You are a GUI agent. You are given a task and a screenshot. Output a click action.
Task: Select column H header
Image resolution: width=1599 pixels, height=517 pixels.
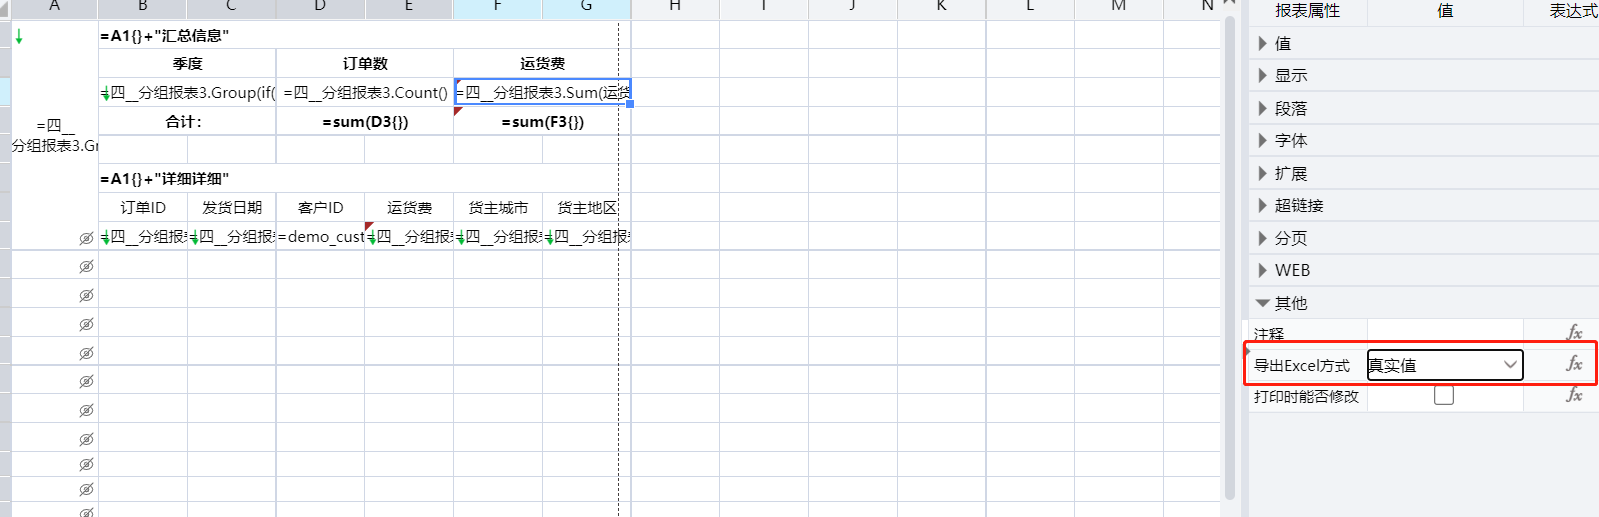tap(675, 7)
